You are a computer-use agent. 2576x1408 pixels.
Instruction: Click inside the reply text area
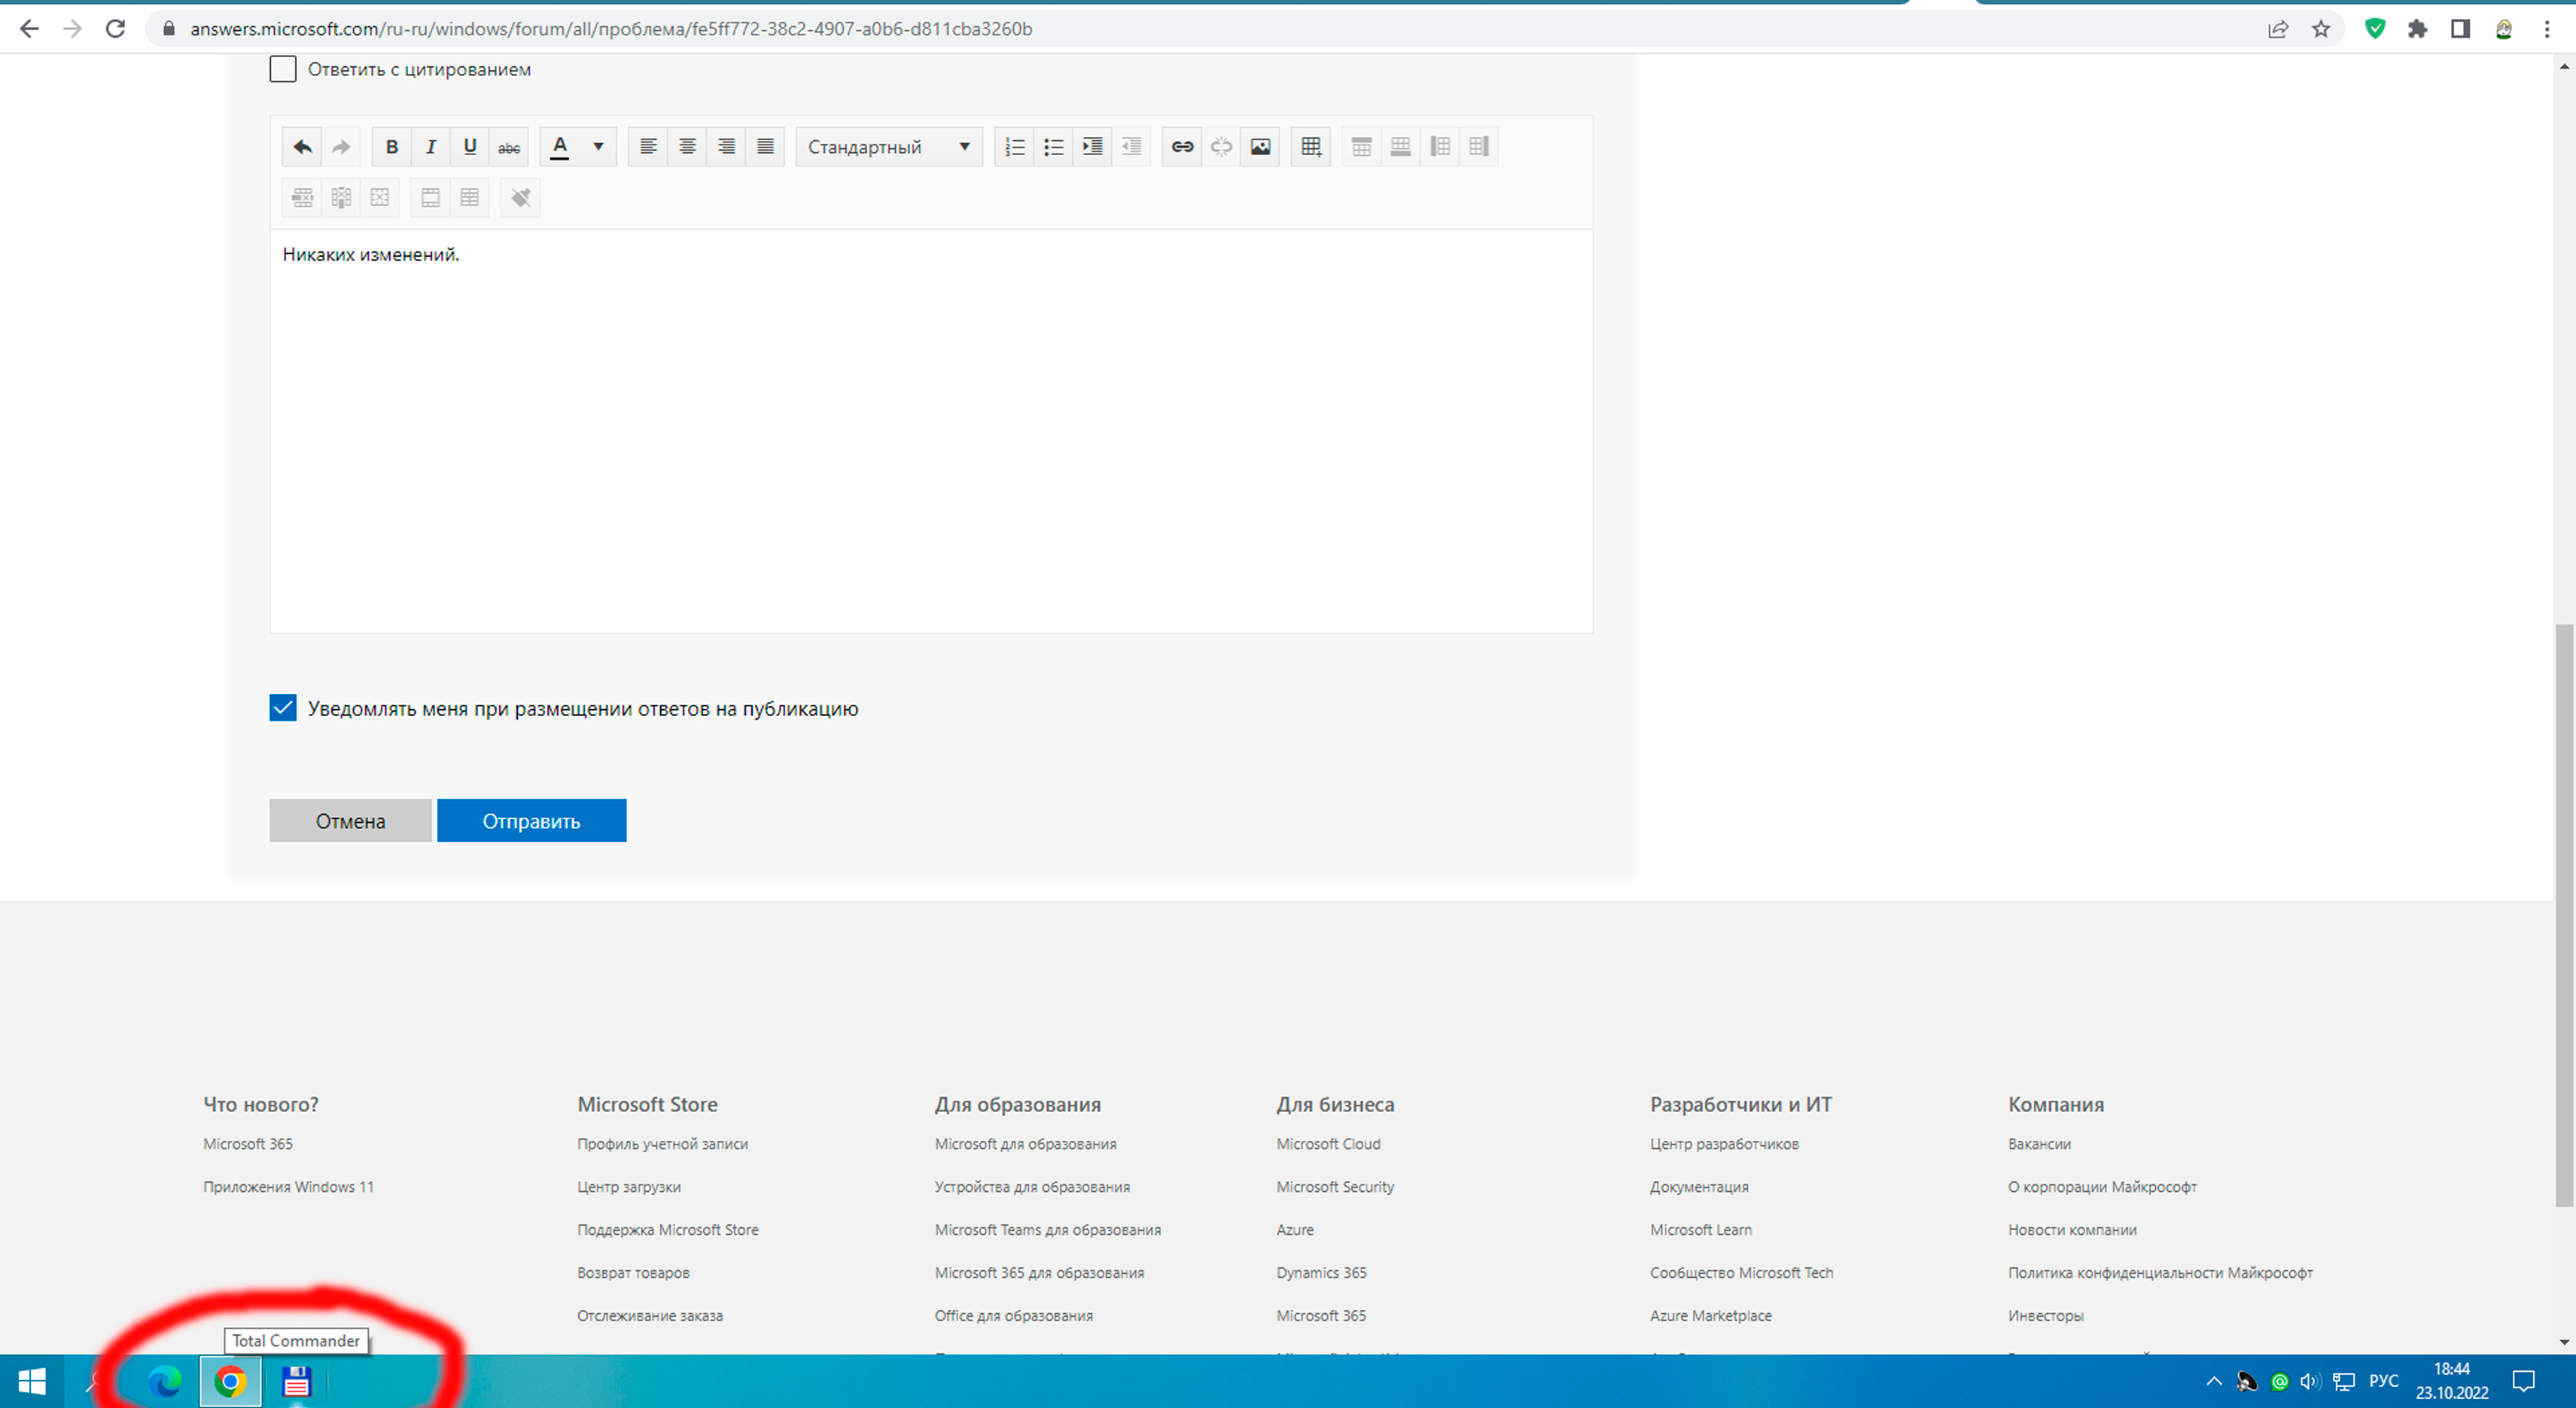931,430
